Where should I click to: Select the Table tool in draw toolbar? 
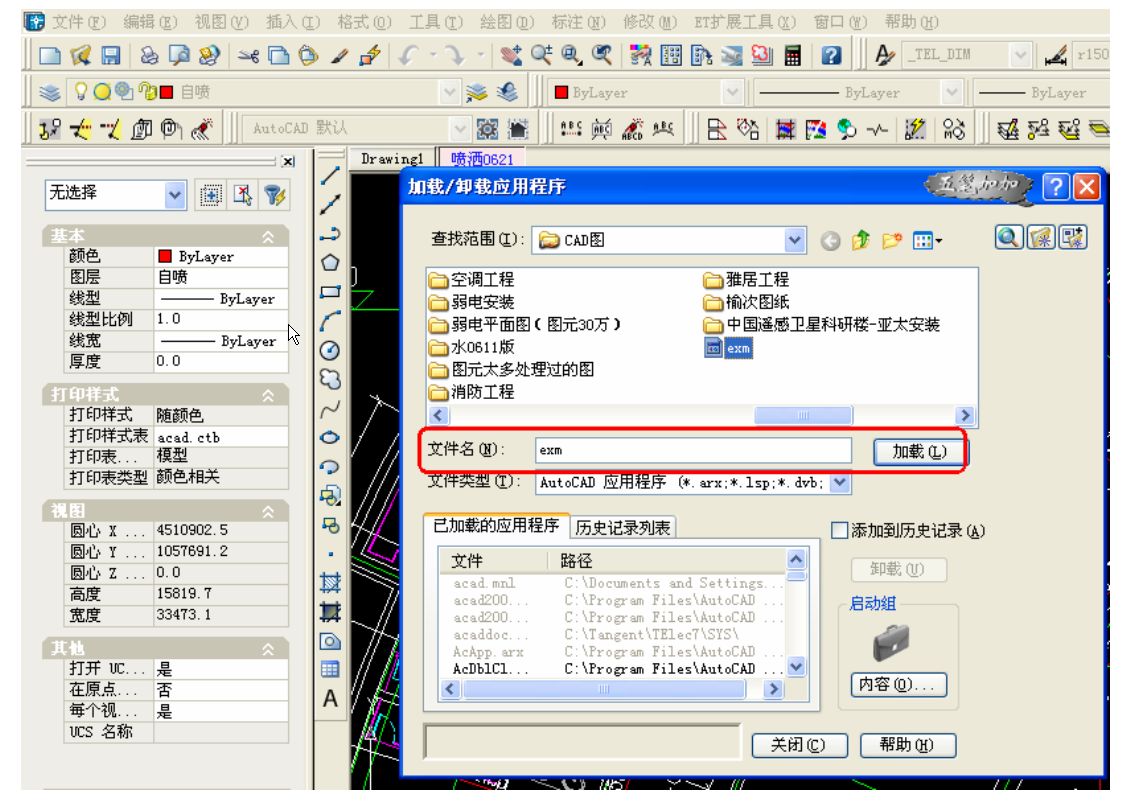tap(330, 669)
